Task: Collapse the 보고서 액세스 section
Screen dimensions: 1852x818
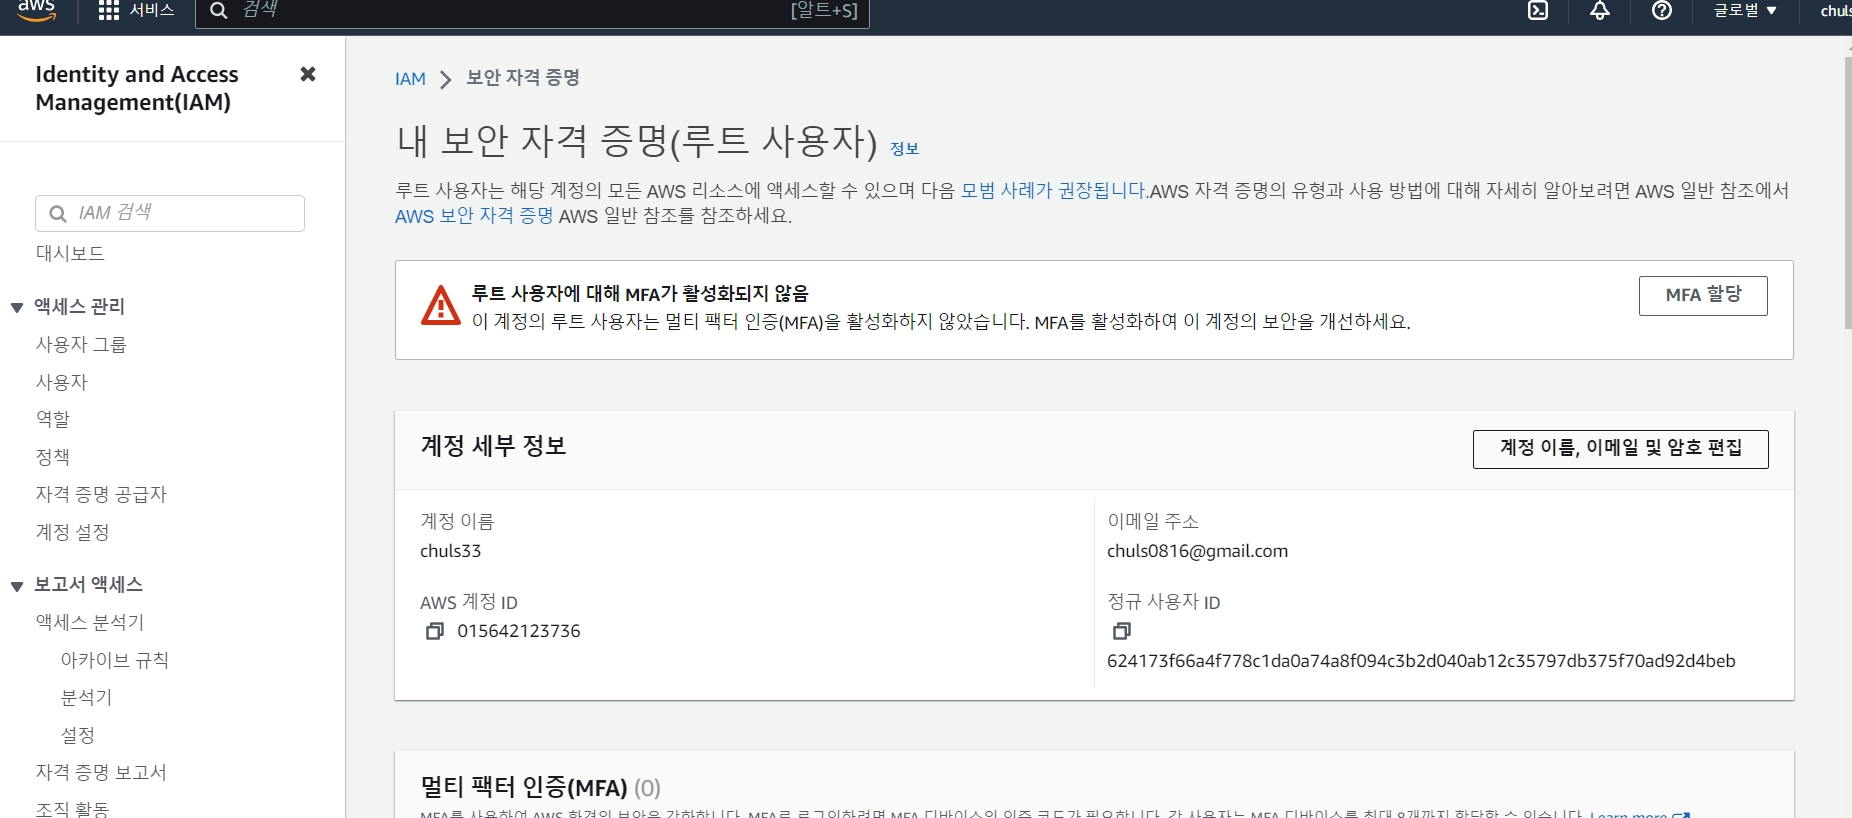Action: (17, 585)
